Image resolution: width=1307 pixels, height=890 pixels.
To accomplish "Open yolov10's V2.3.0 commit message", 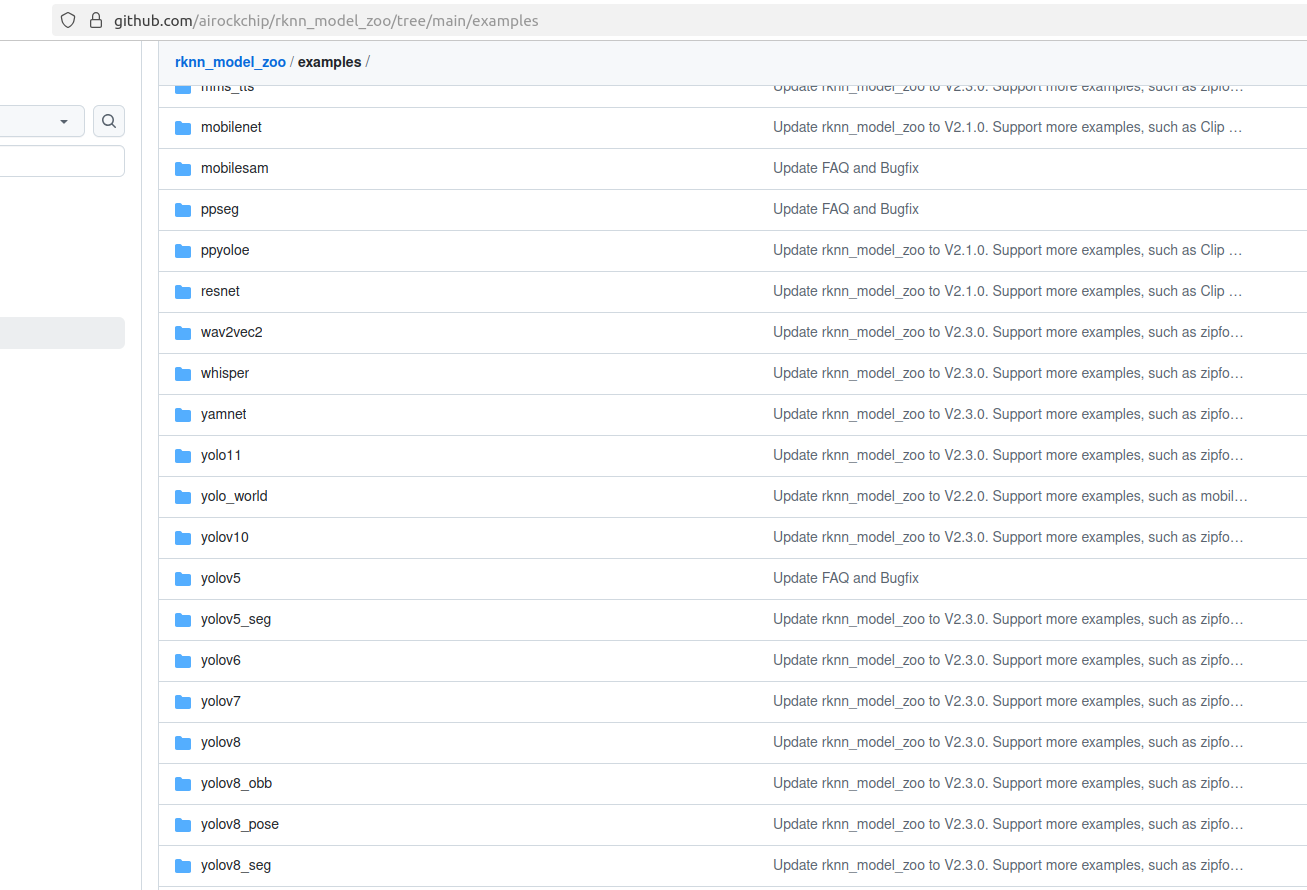I will click(1008, 537).
